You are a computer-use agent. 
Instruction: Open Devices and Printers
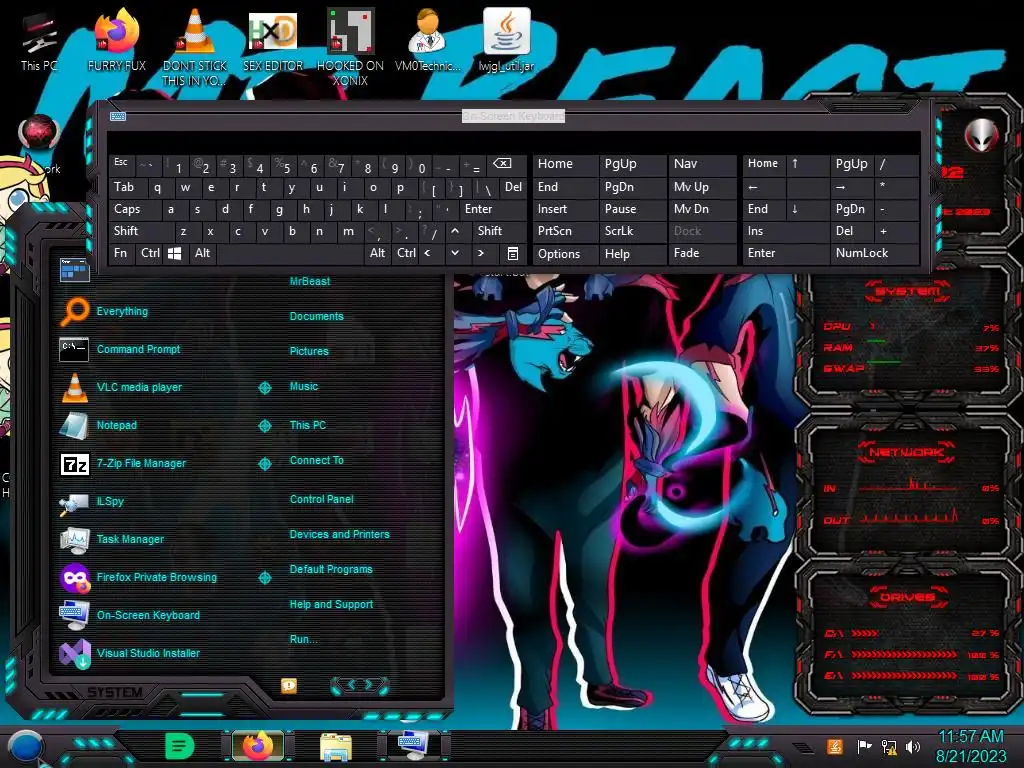(x=339, y=534)
